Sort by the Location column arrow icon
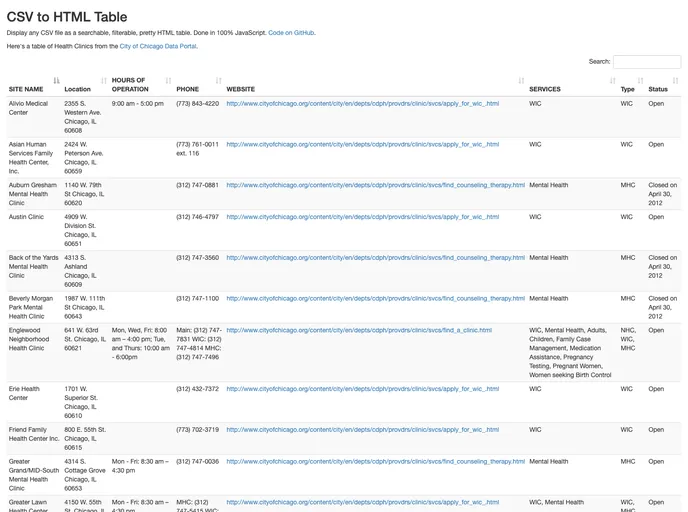688x512 pixels. (x=104, y=80)
